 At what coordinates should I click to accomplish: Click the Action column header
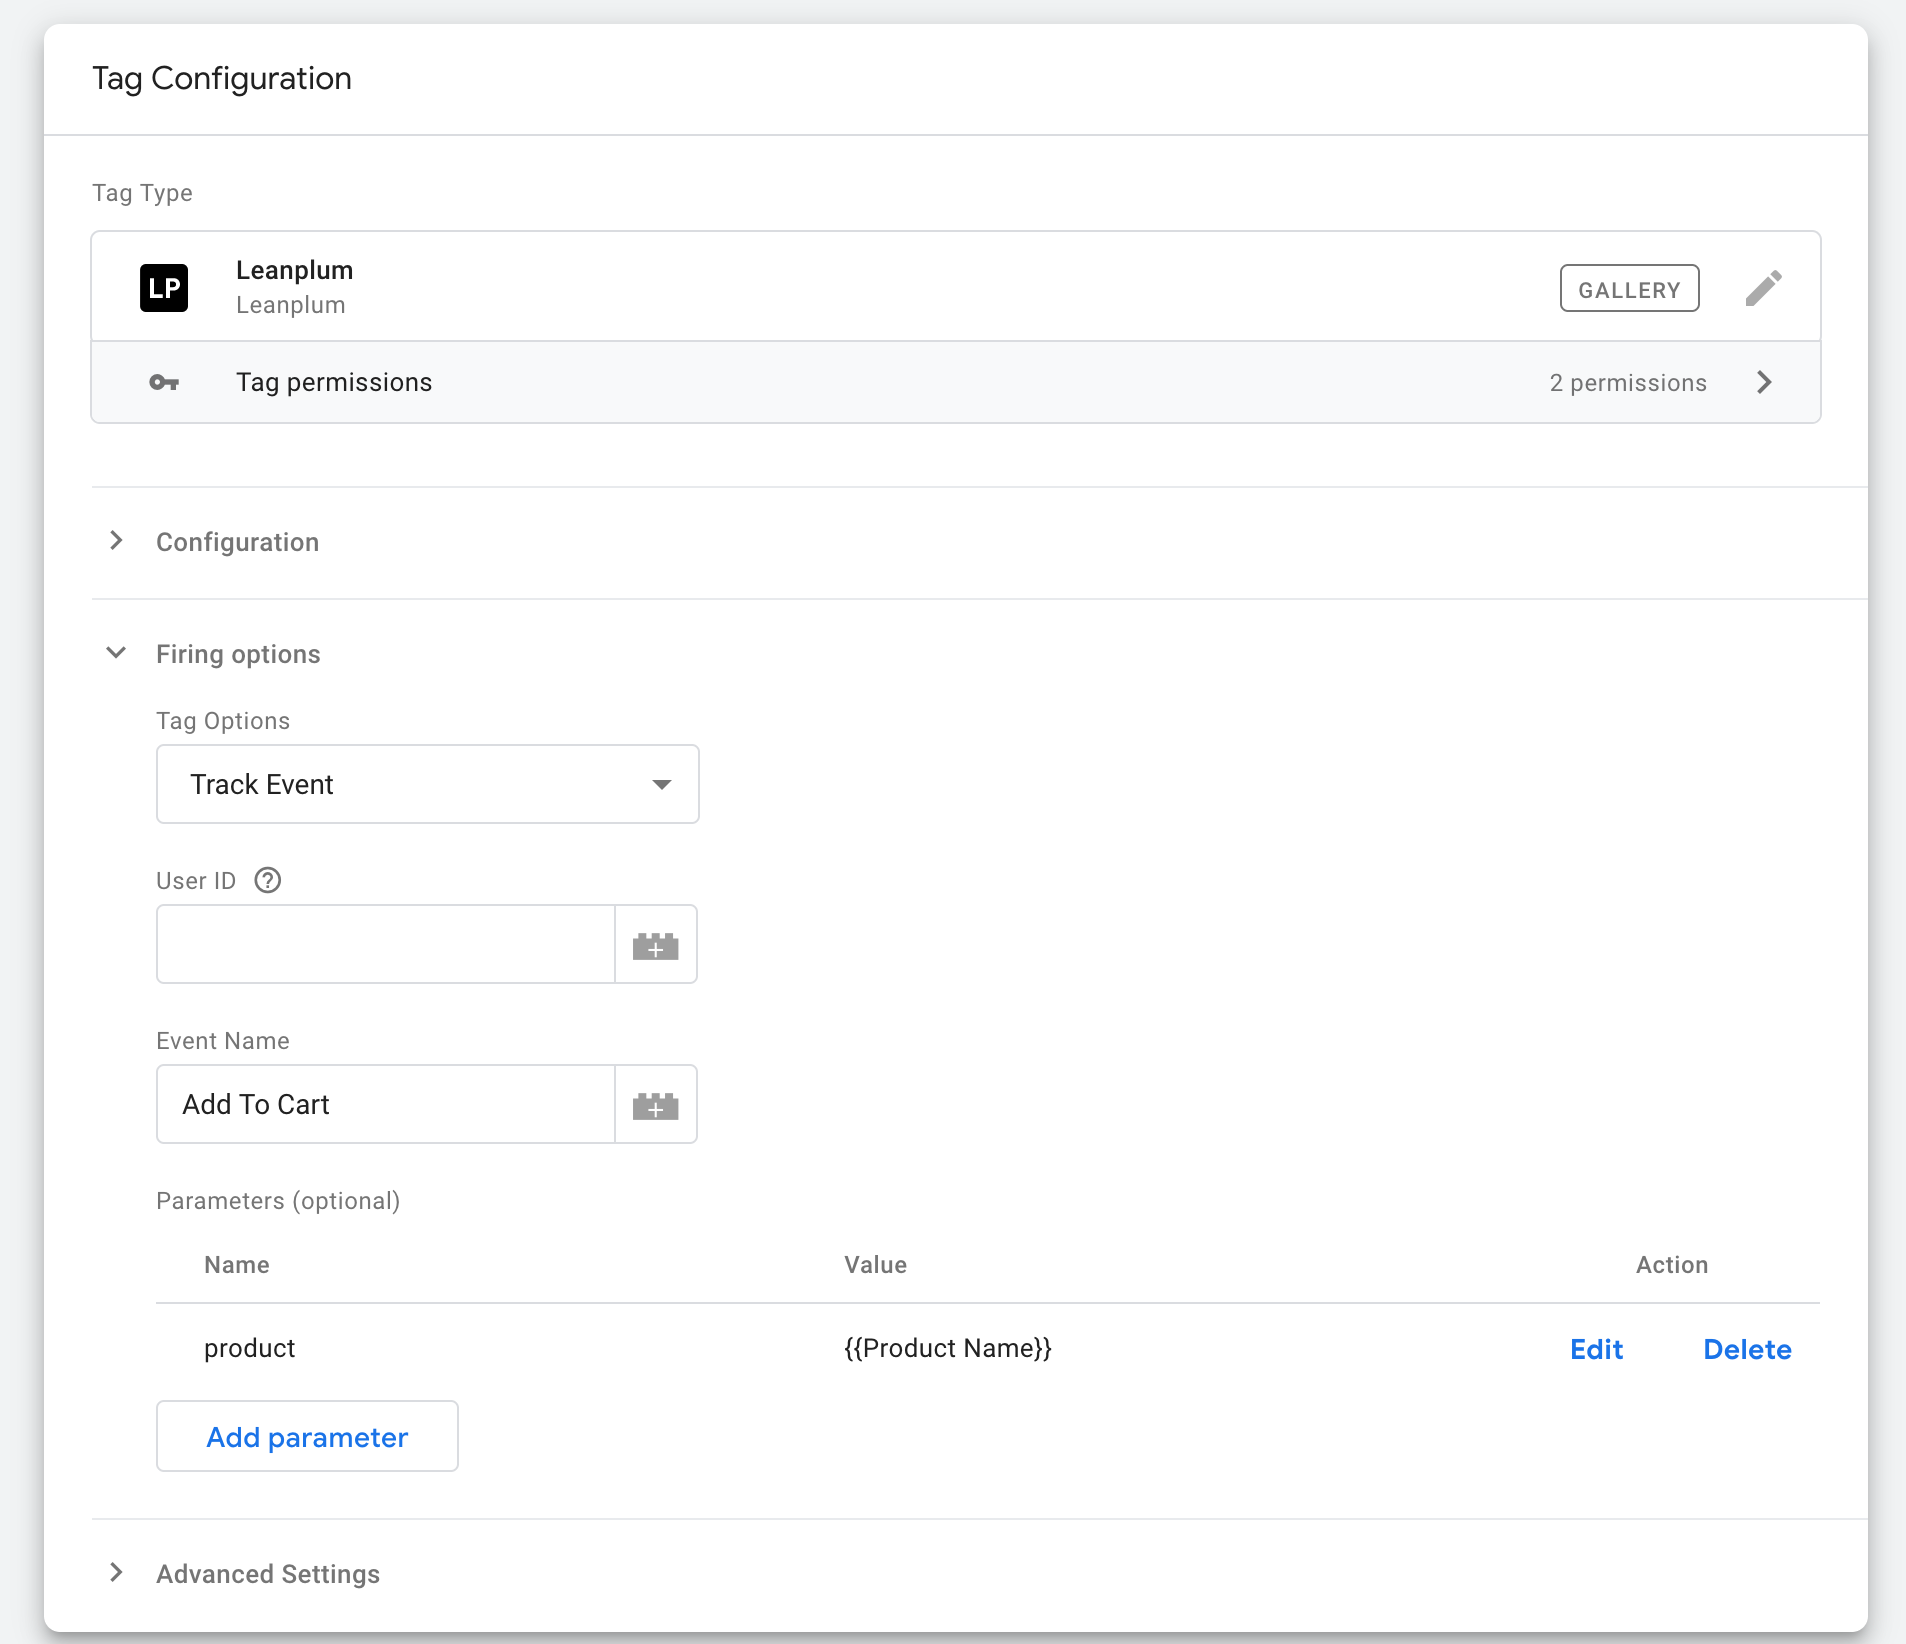(x=1672, y=1265)
